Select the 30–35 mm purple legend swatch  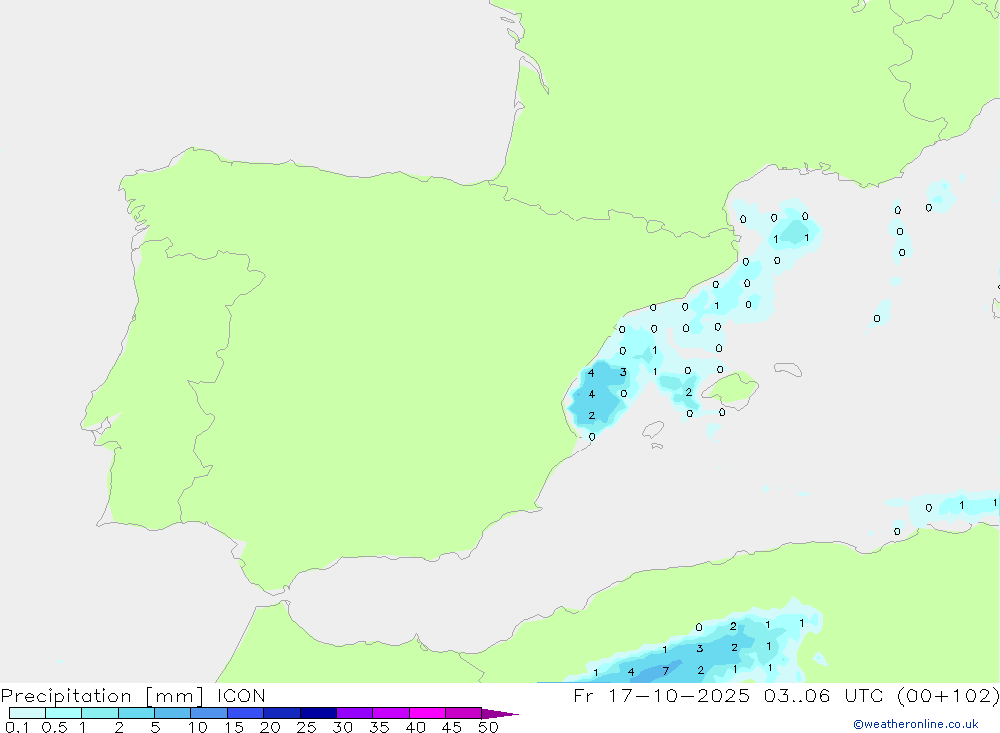coord(355,713)
